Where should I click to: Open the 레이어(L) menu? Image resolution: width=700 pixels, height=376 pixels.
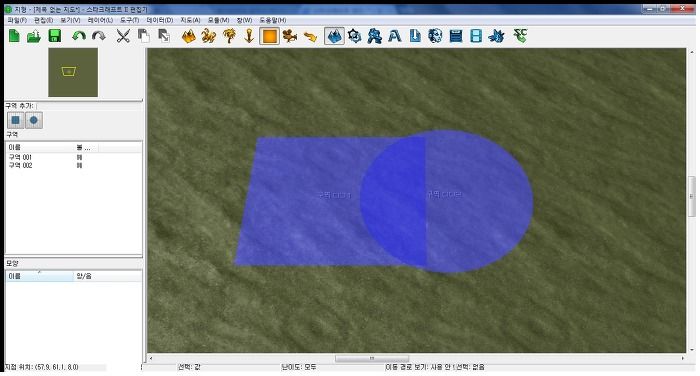100,20
